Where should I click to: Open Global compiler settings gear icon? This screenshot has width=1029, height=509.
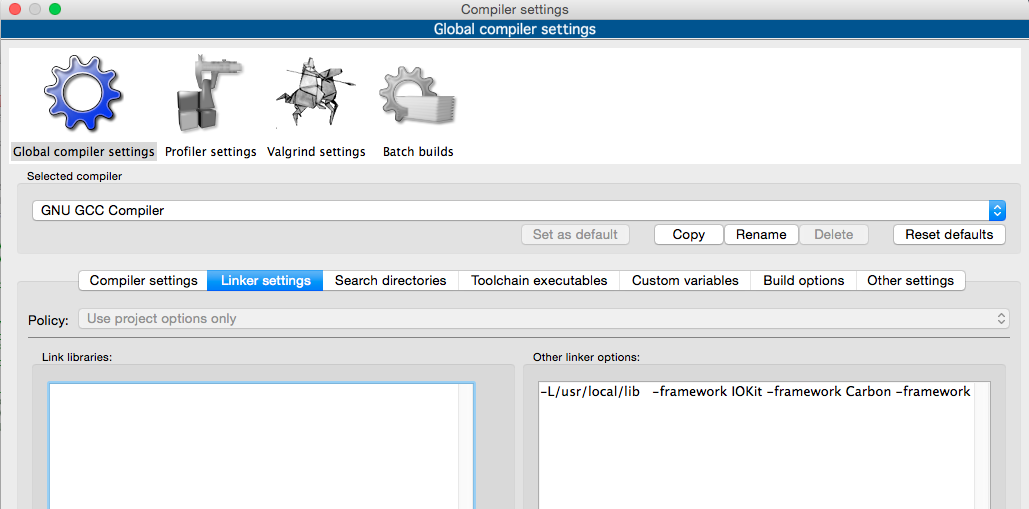pyautogui.click(x=83, y=94)
